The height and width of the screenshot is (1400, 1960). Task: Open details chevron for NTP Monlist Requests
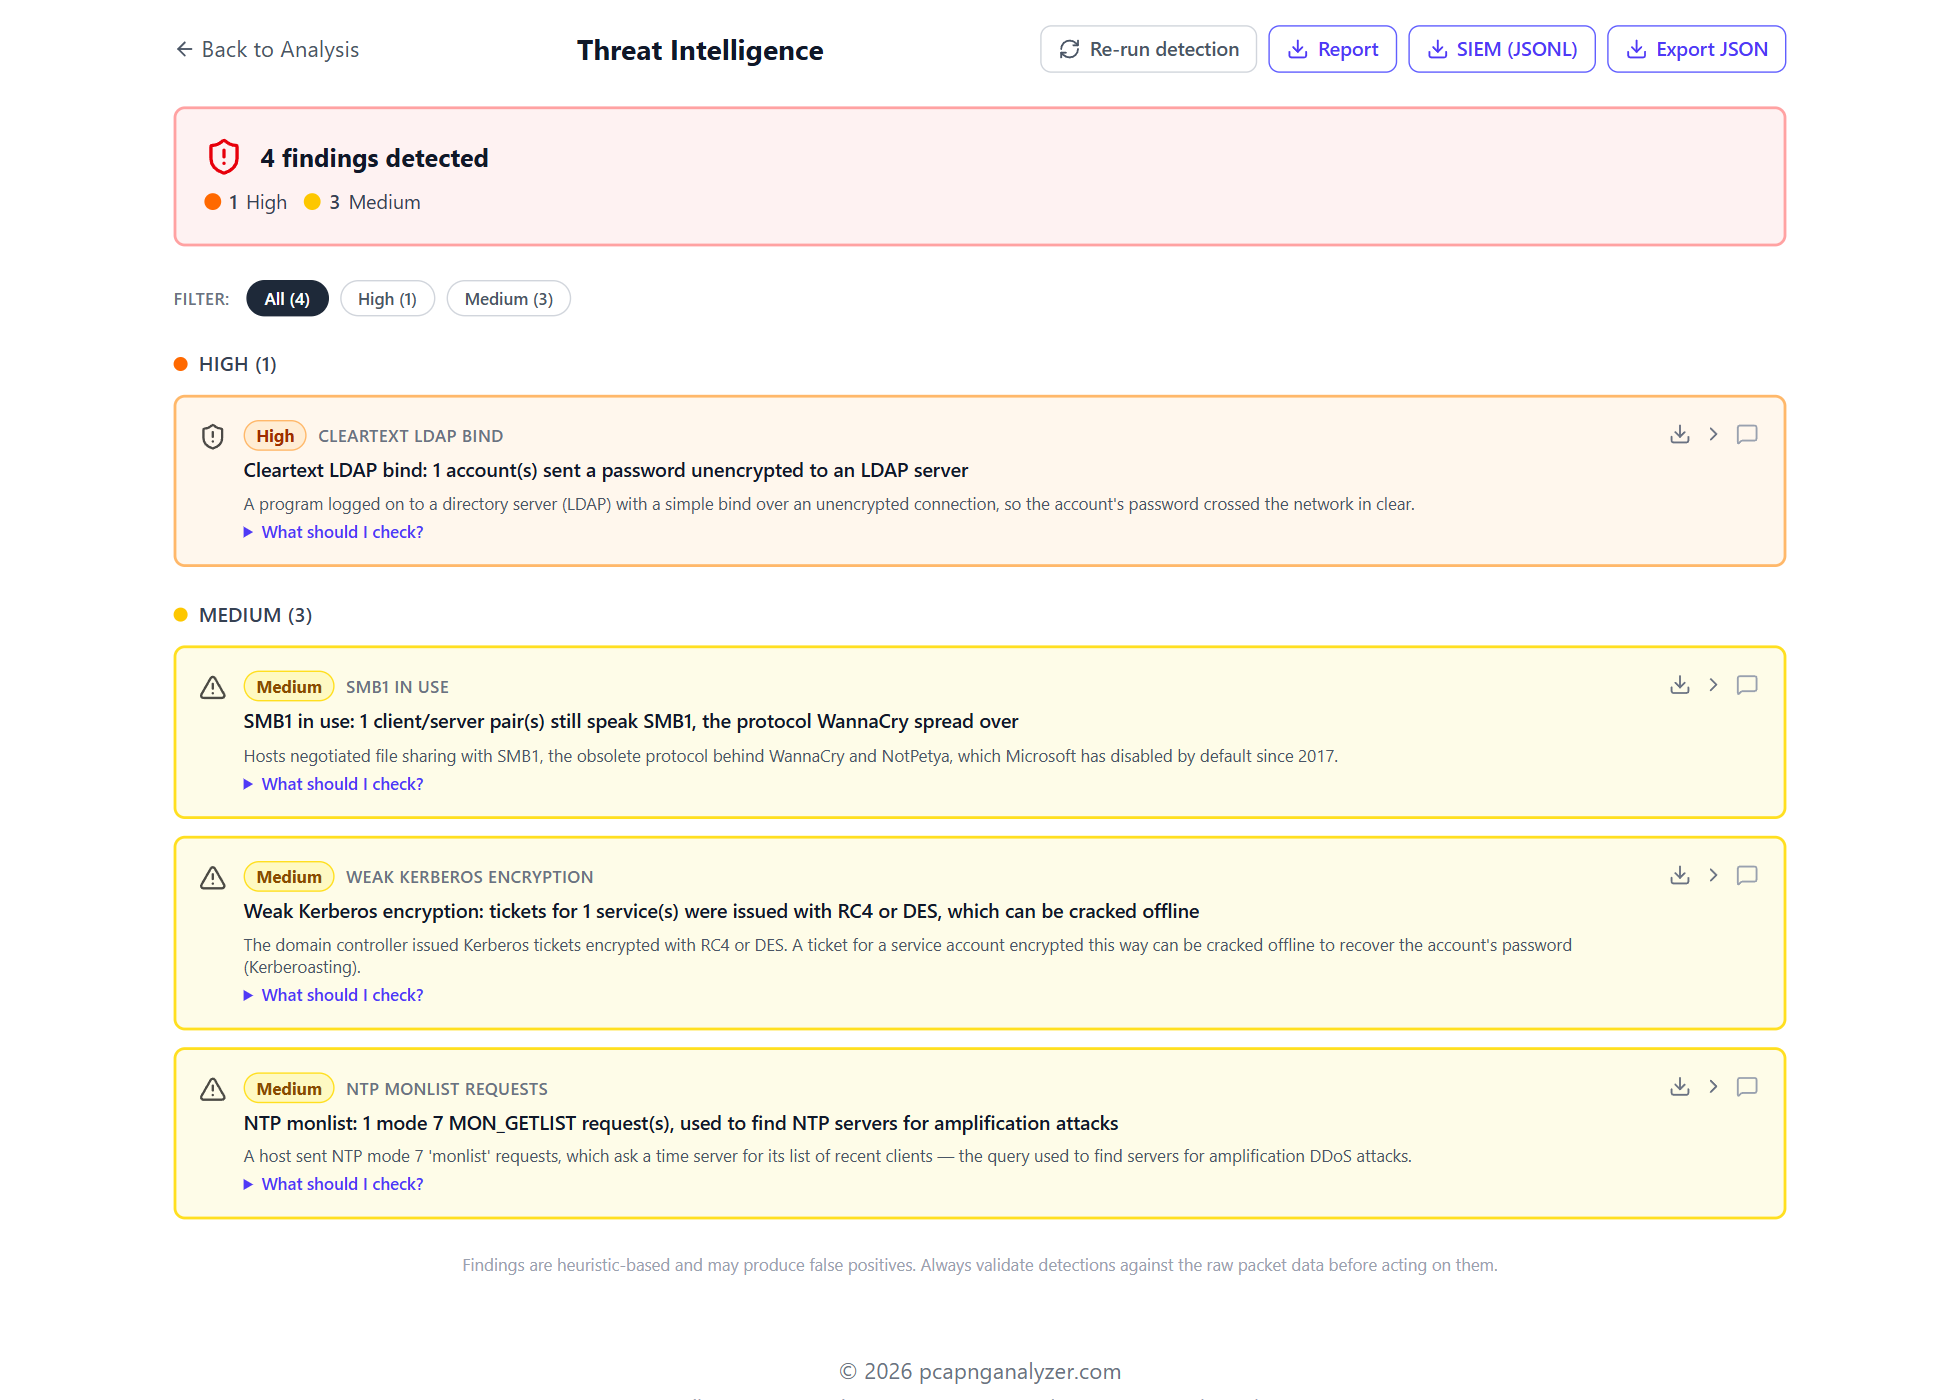[1713, 1086]
